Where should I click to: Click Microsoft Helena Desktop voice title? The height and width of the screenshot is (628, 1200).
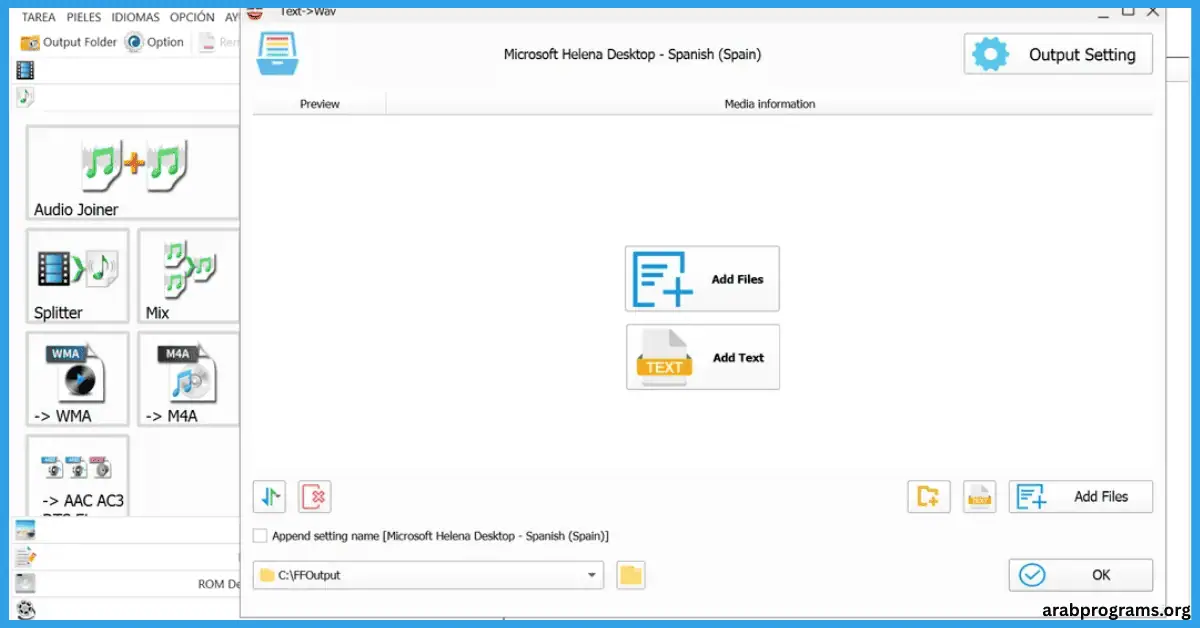632,54
